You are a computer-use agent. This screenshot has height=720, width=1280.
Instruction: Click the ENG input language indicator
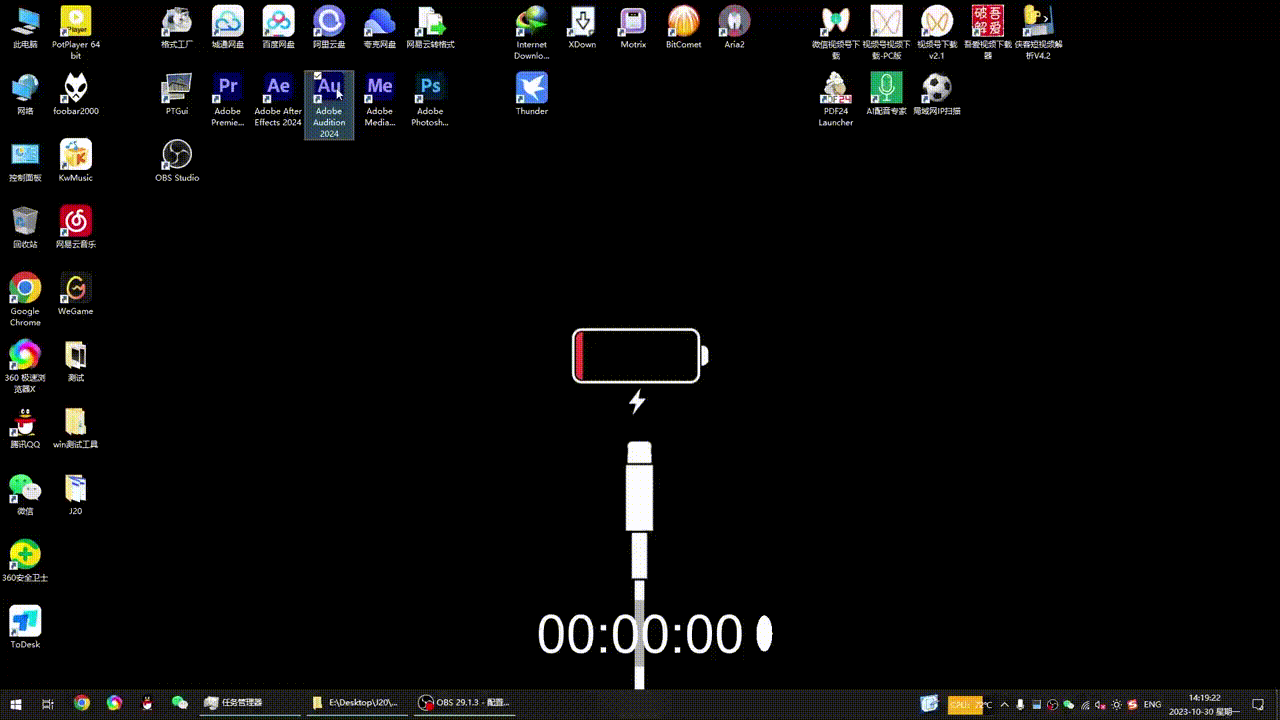tap(1152, 704)
